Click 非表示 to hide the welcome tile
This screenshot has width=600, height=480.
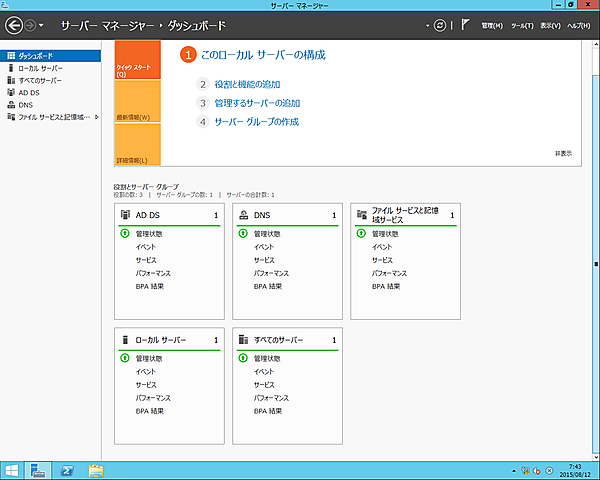(564, 153)
